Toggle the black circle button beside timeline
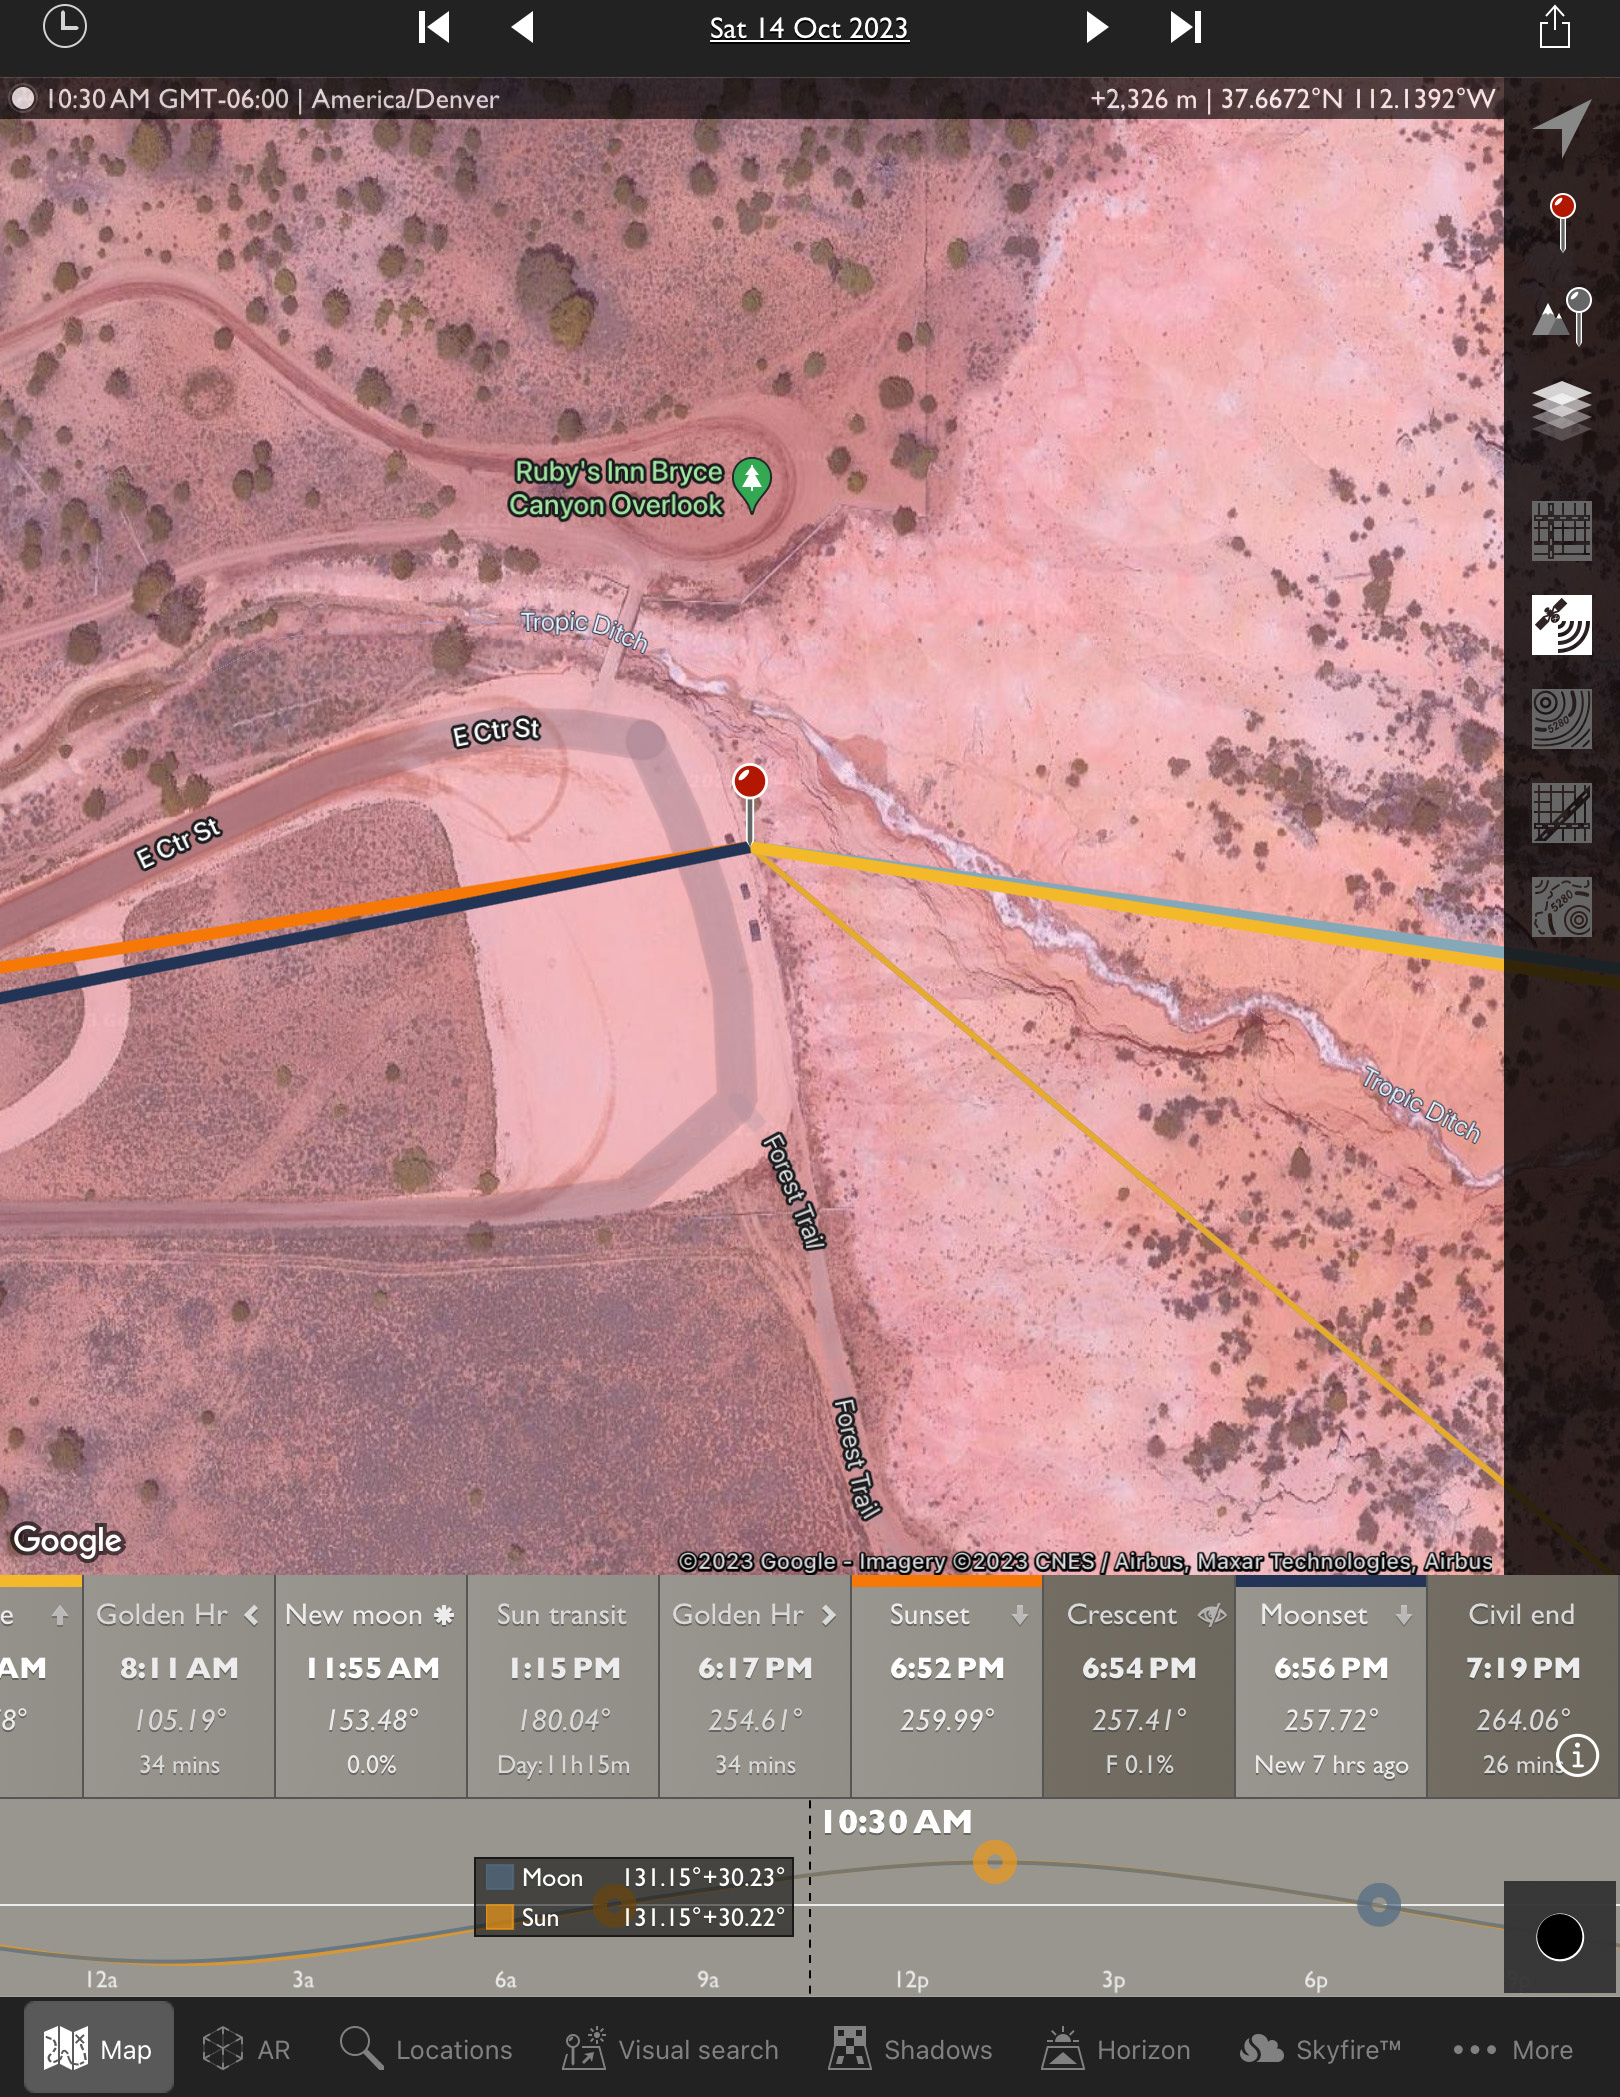The height and width of the screenshot is (2097, 1620). point(1559,1937)
